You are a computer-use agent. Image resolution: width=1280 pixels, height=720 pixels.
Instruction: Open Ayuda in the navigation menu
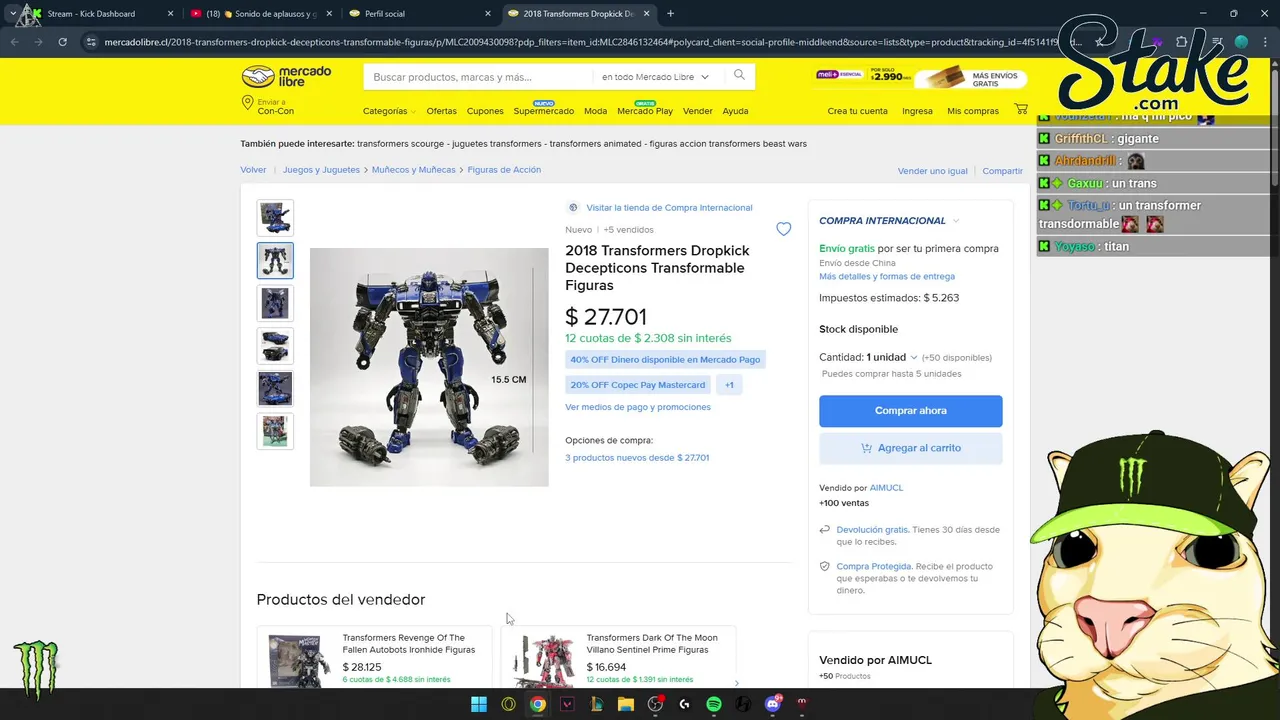click(x=735, y=111)
